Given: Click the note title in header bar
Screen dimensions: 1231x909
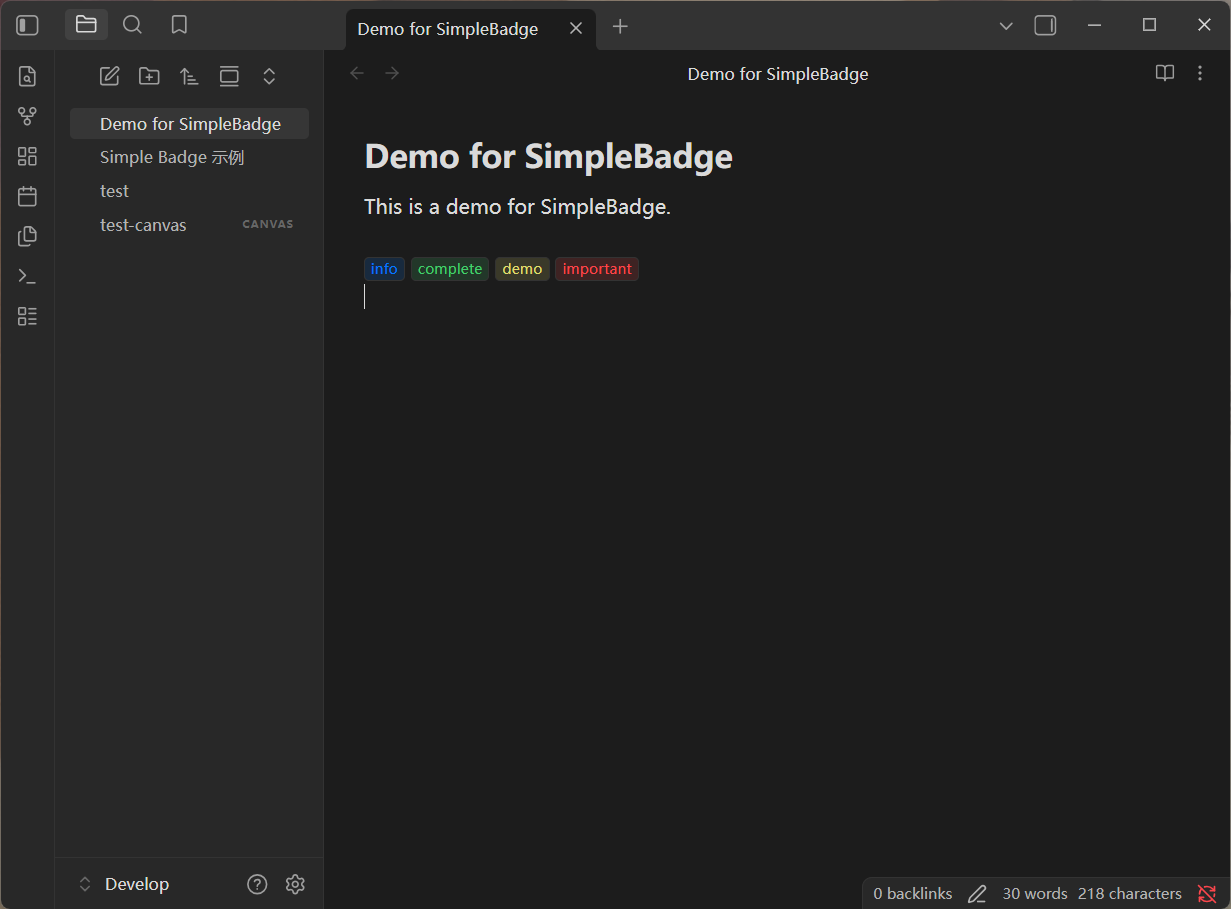Looking at the screenshot, I should point(778,74).
